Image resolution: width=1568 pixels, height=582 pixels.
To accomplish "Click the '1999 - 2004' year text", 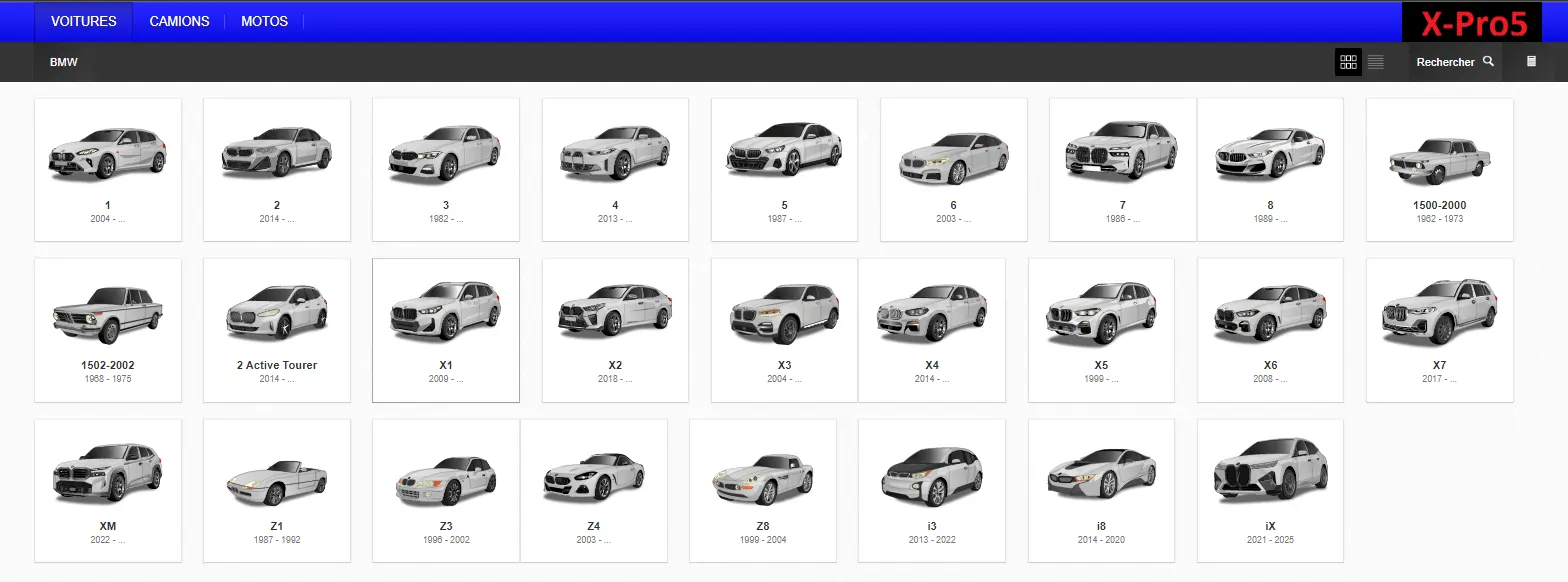I will 763,540.
